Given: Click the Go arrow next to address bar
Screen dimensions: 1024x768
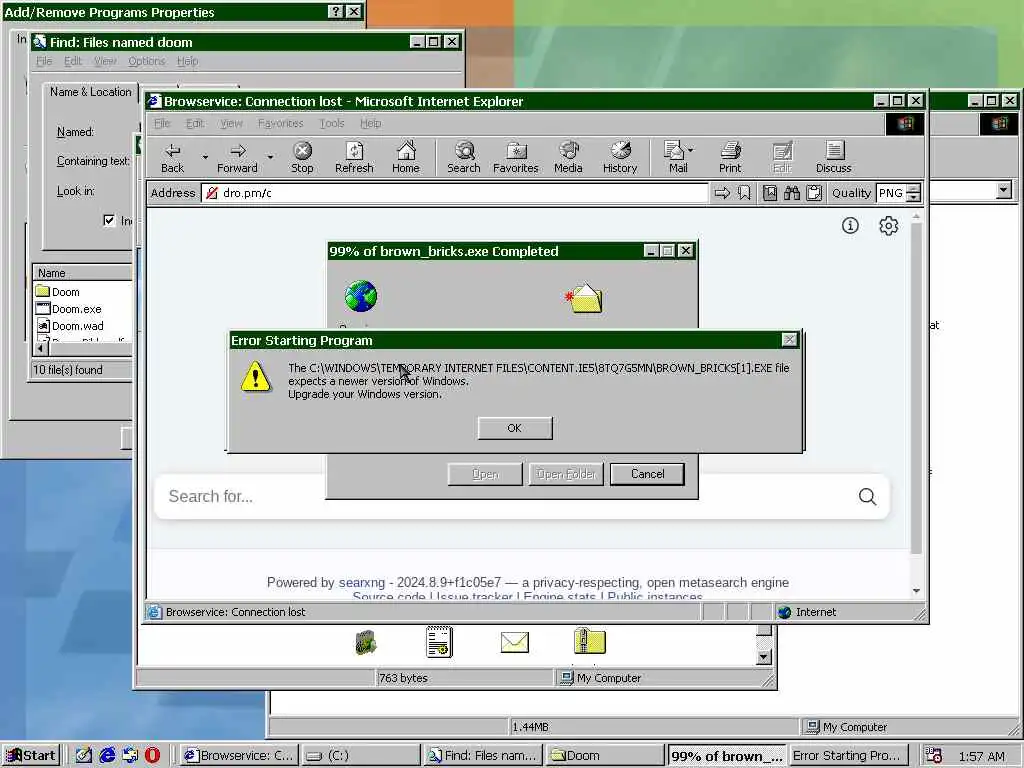Looking at the screenshot, I should pyautogui.click(x=722, y=193).
